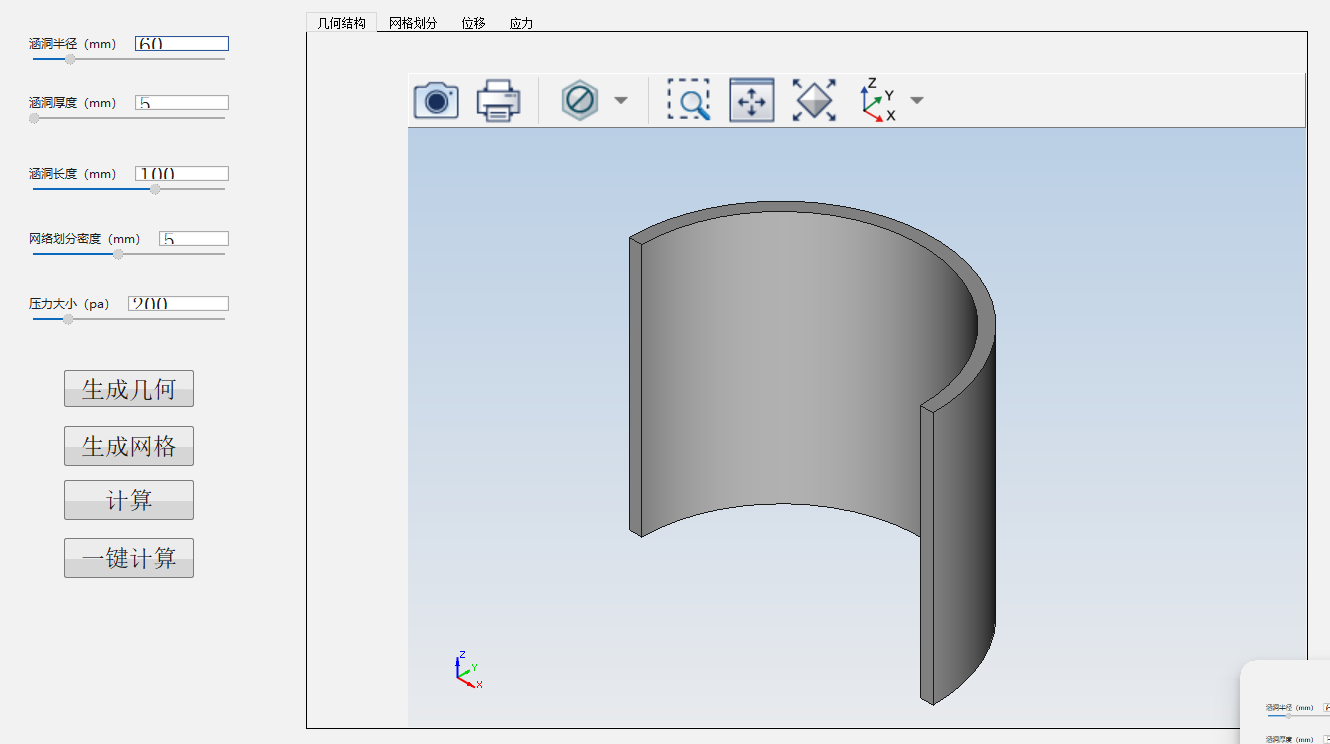Viewport: 1330px width, 744px height.
Task: Click the 涵洞半径 slider handle
Action: click(x=70, y=59)
